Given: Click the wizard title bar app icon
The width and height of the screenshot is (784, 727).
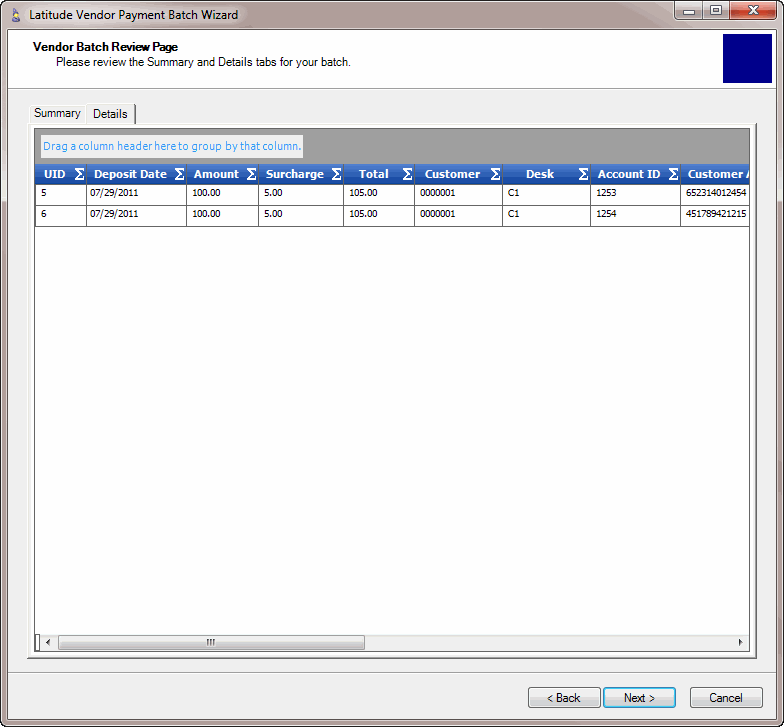Looking at the screenshot, I should point(15,15).
